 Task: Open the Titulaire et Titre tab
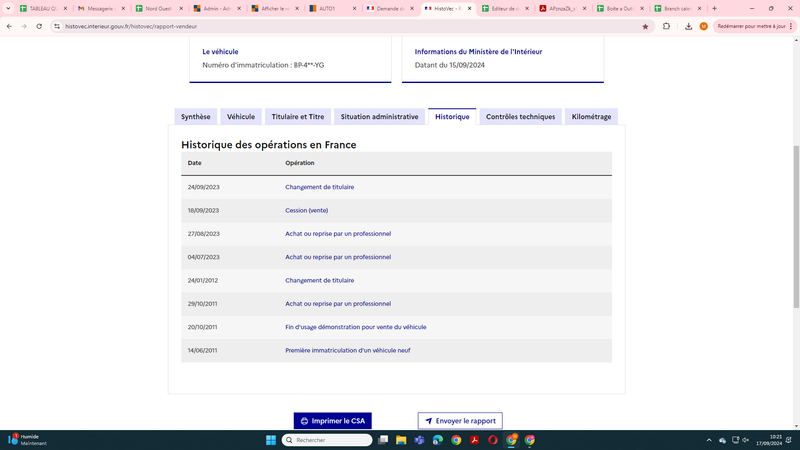pos(298,117)
